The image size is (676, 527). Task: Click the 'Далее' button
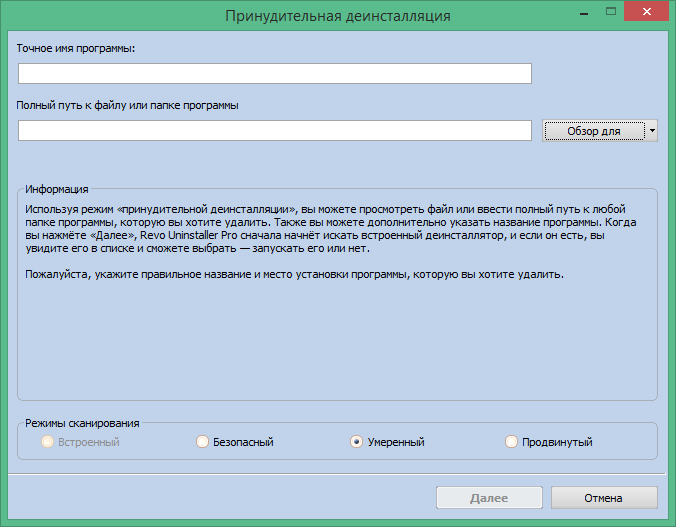tap(489, 498)
